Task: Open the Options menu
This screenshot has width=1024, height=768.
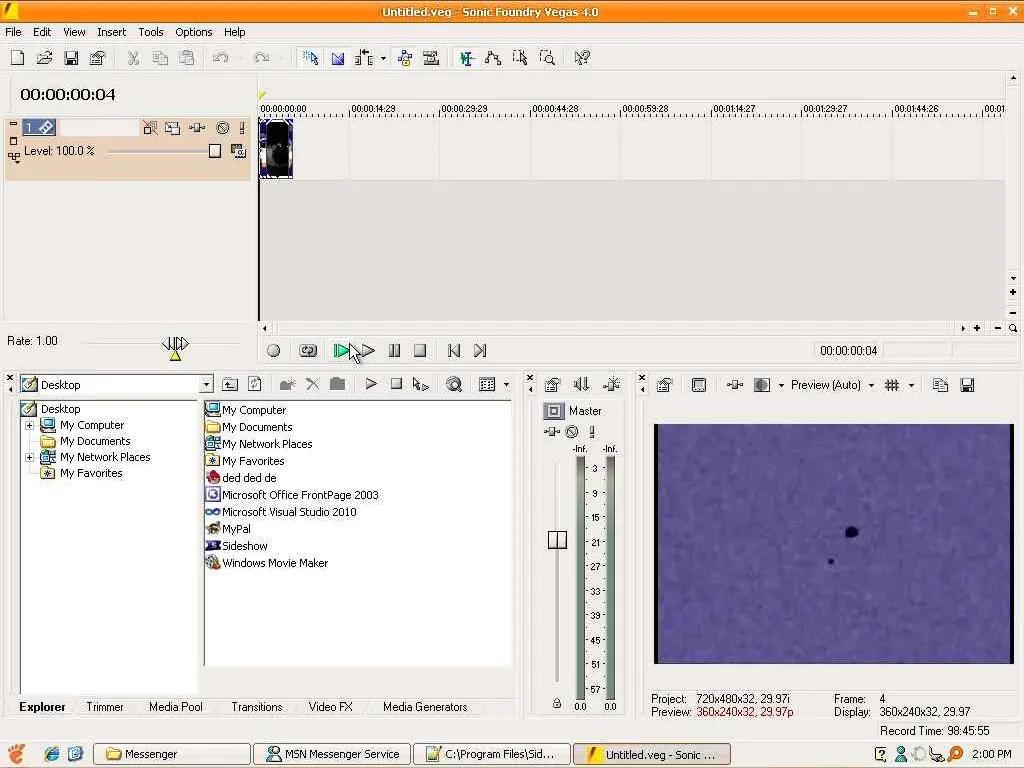Action: coord(193,32)
